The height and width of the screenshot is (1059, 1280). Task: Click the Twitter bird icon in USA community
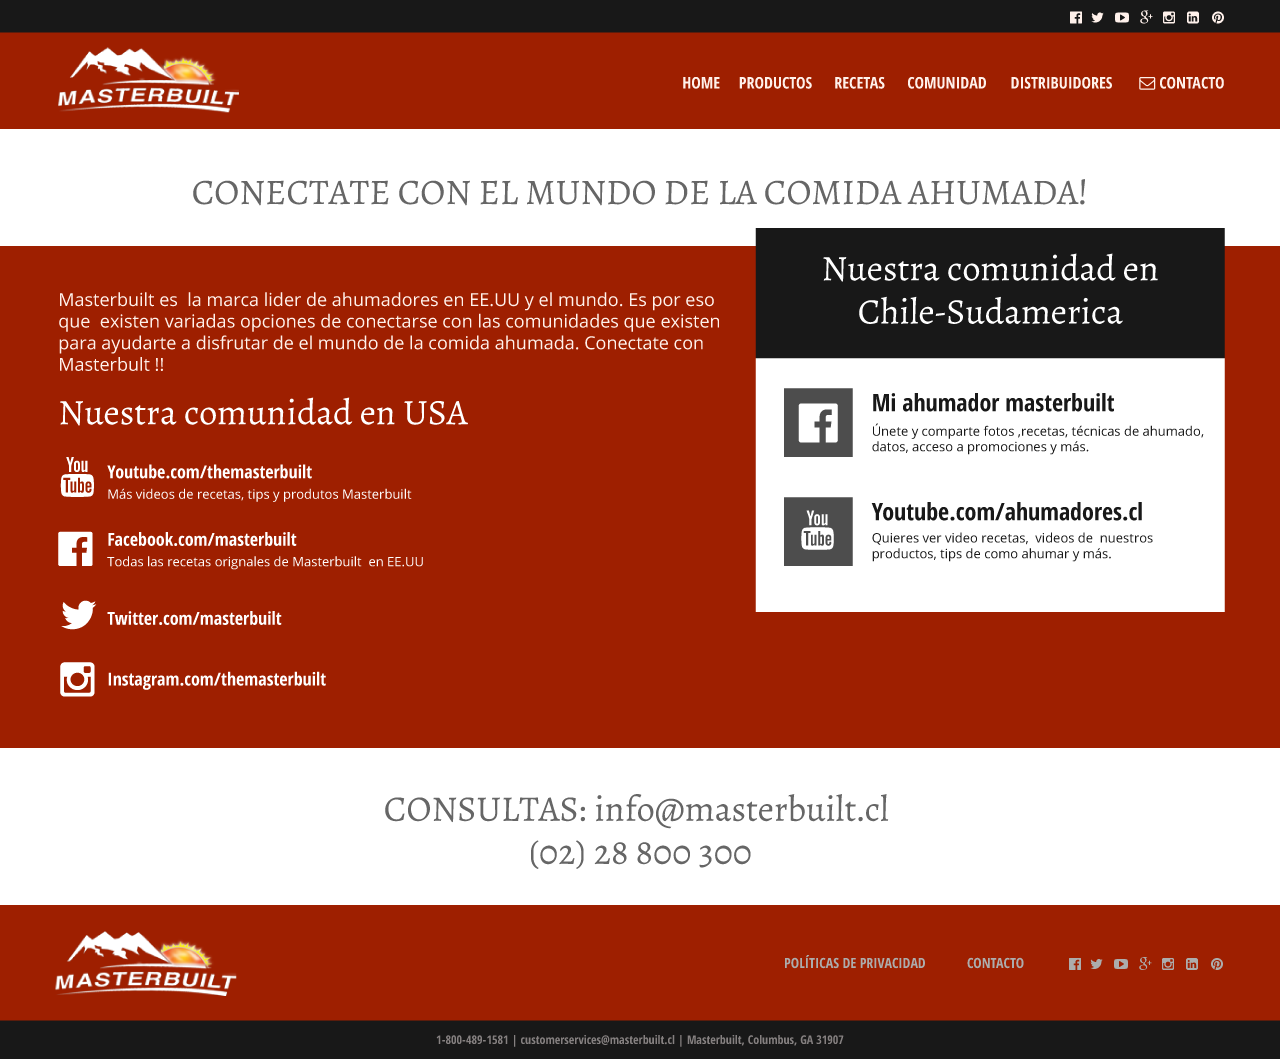tap(78, 615)
